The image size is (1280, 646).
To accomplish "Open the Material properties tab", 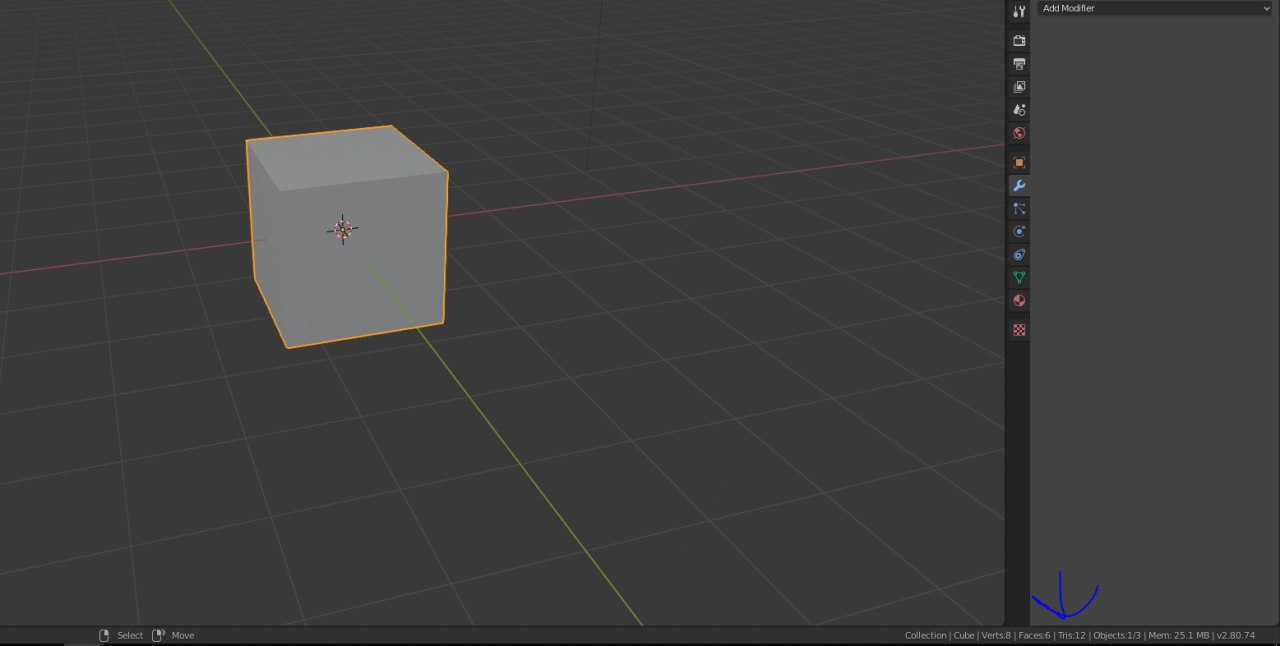I will pyautogui.click(x=1019, y=300).
